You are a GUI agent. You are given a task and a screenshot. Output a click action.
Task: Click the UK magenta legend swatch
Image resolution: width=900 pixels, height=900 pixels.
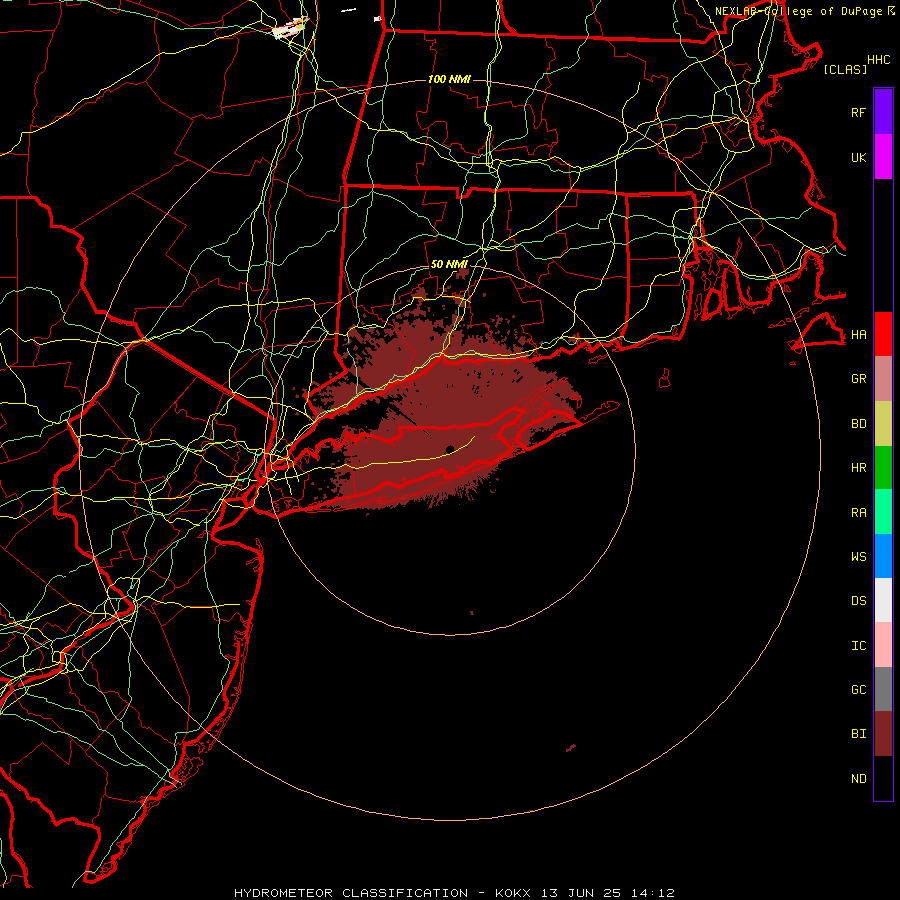(x=883, y=157)
